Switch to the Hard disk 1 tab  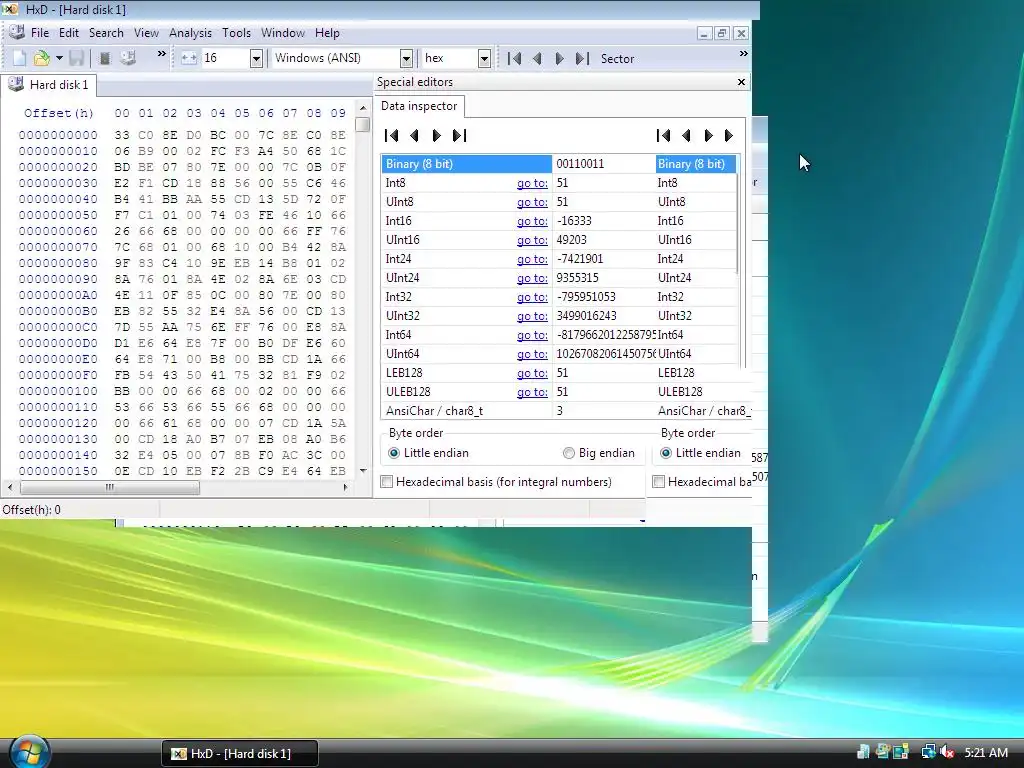coord(49,85)
